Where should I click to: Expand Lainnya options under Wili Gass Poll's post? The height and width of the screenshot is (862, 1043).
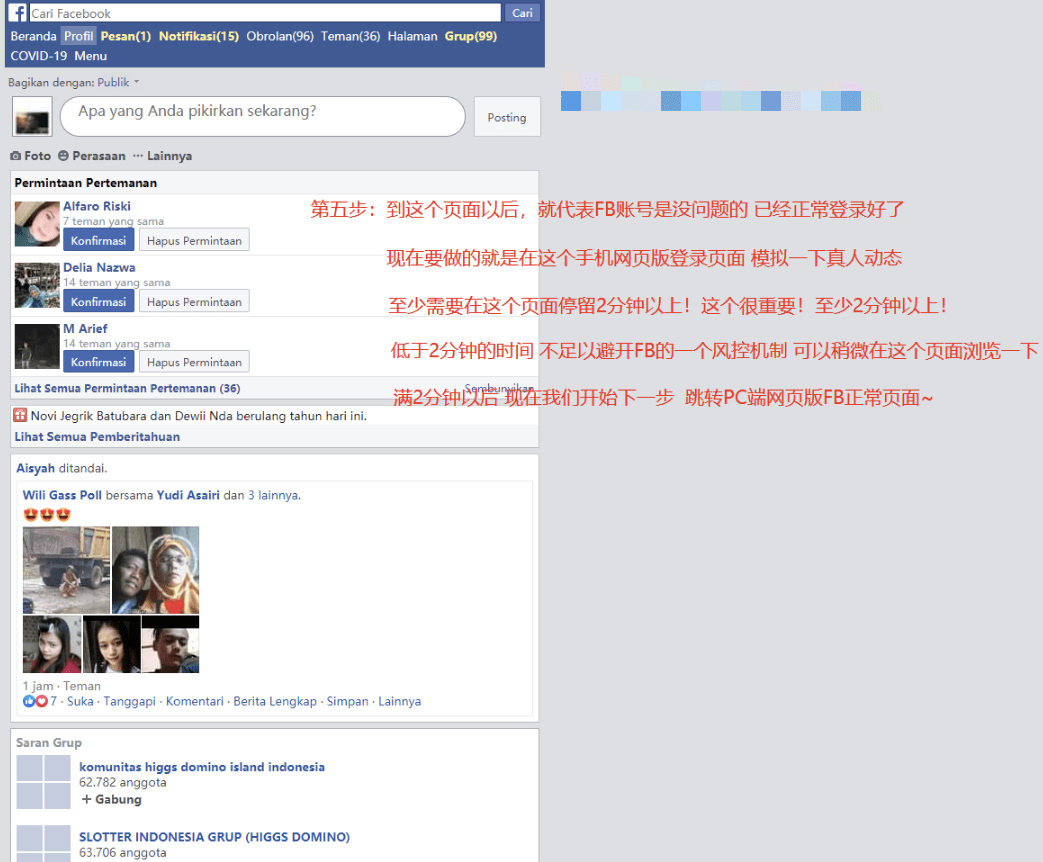pos(399,701)
